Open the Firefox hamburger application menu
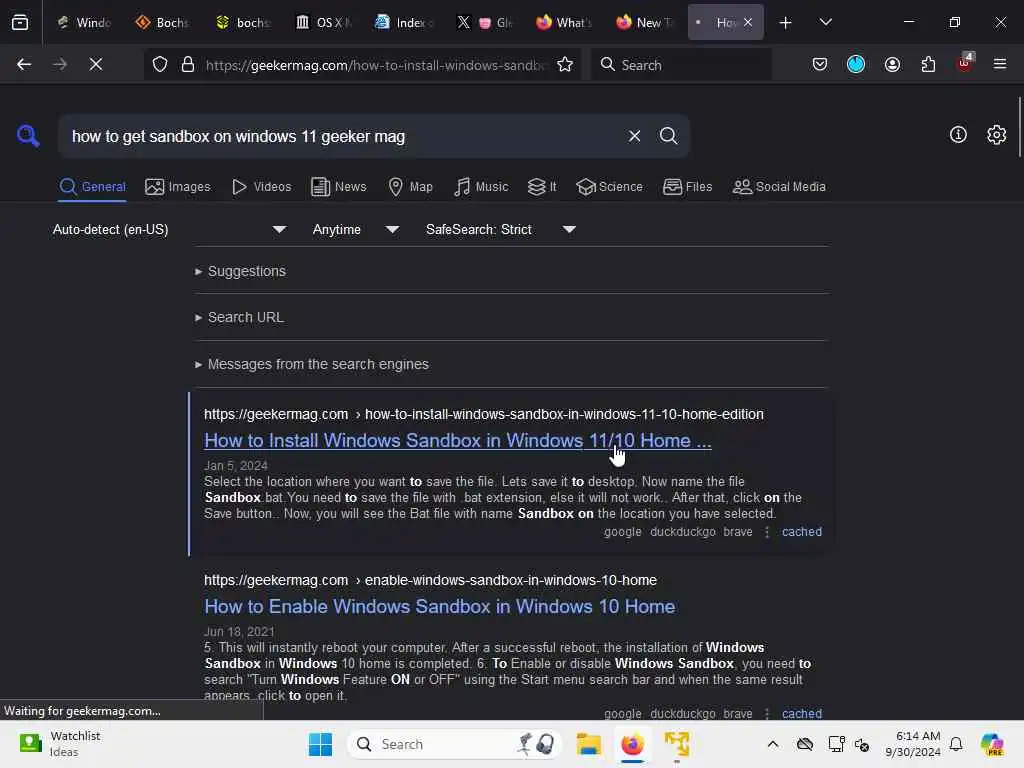 pyautogui.click(x=1000, y=64)
